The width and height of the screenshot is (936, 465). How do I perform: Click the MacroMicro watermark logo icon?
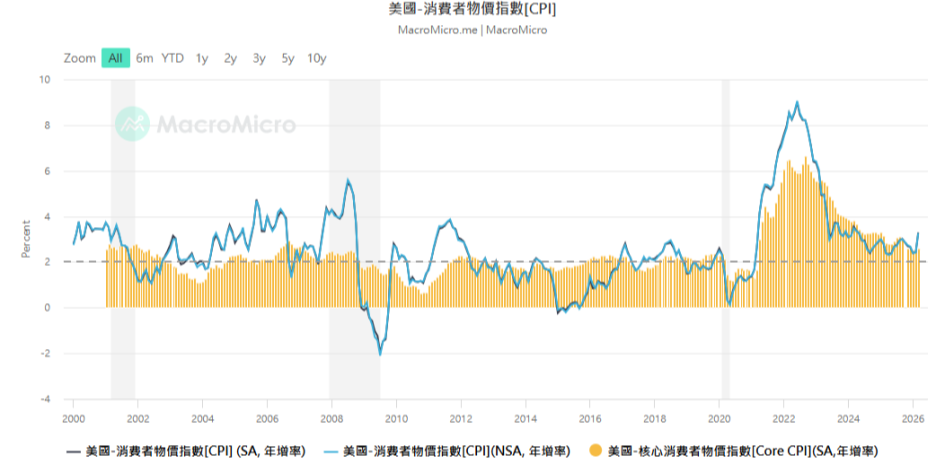pyautogui.click(x=132, y=124)
